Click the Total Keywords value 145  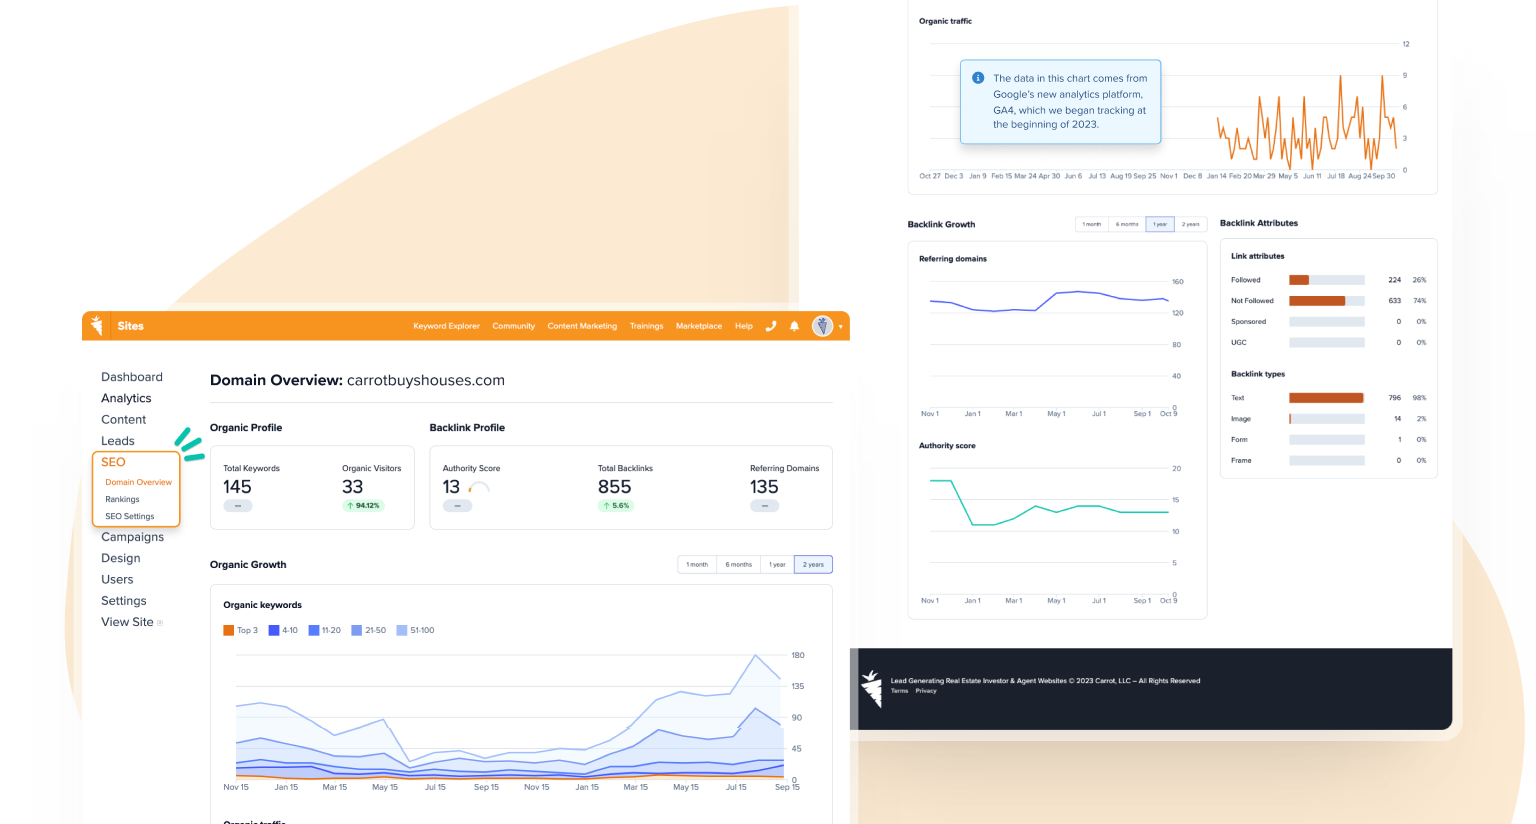tap(237, 487)
